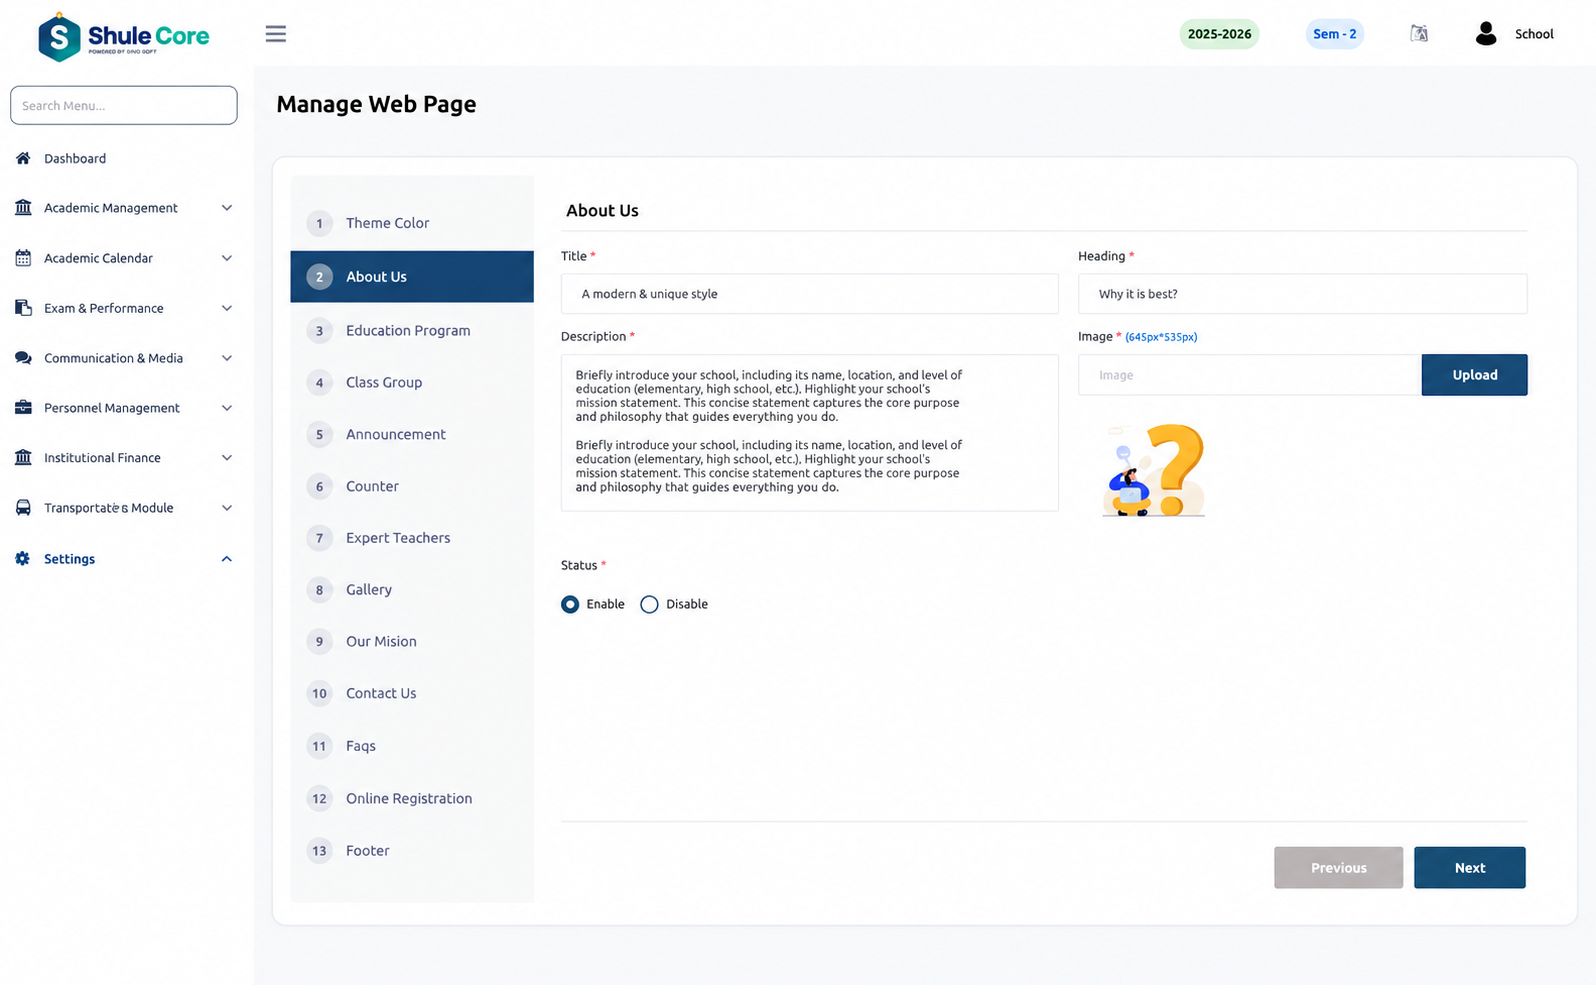
Task: Expand the Academic Calendar chevron
Action: [x=227, y=258]
